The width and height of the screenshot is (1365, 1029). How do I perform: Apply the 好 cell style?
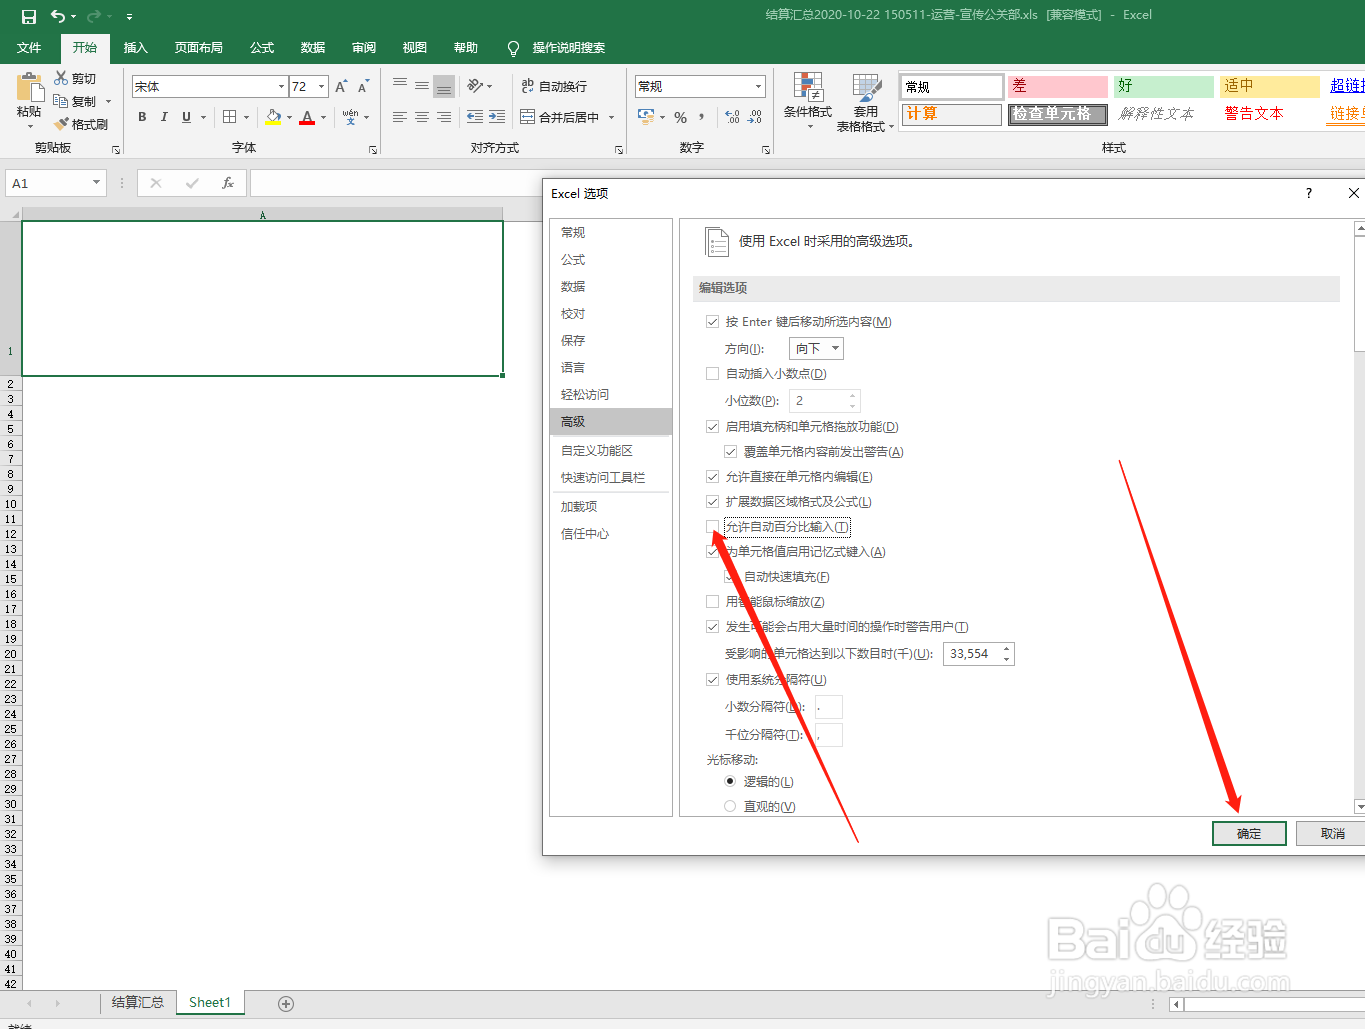(1163, 86)
